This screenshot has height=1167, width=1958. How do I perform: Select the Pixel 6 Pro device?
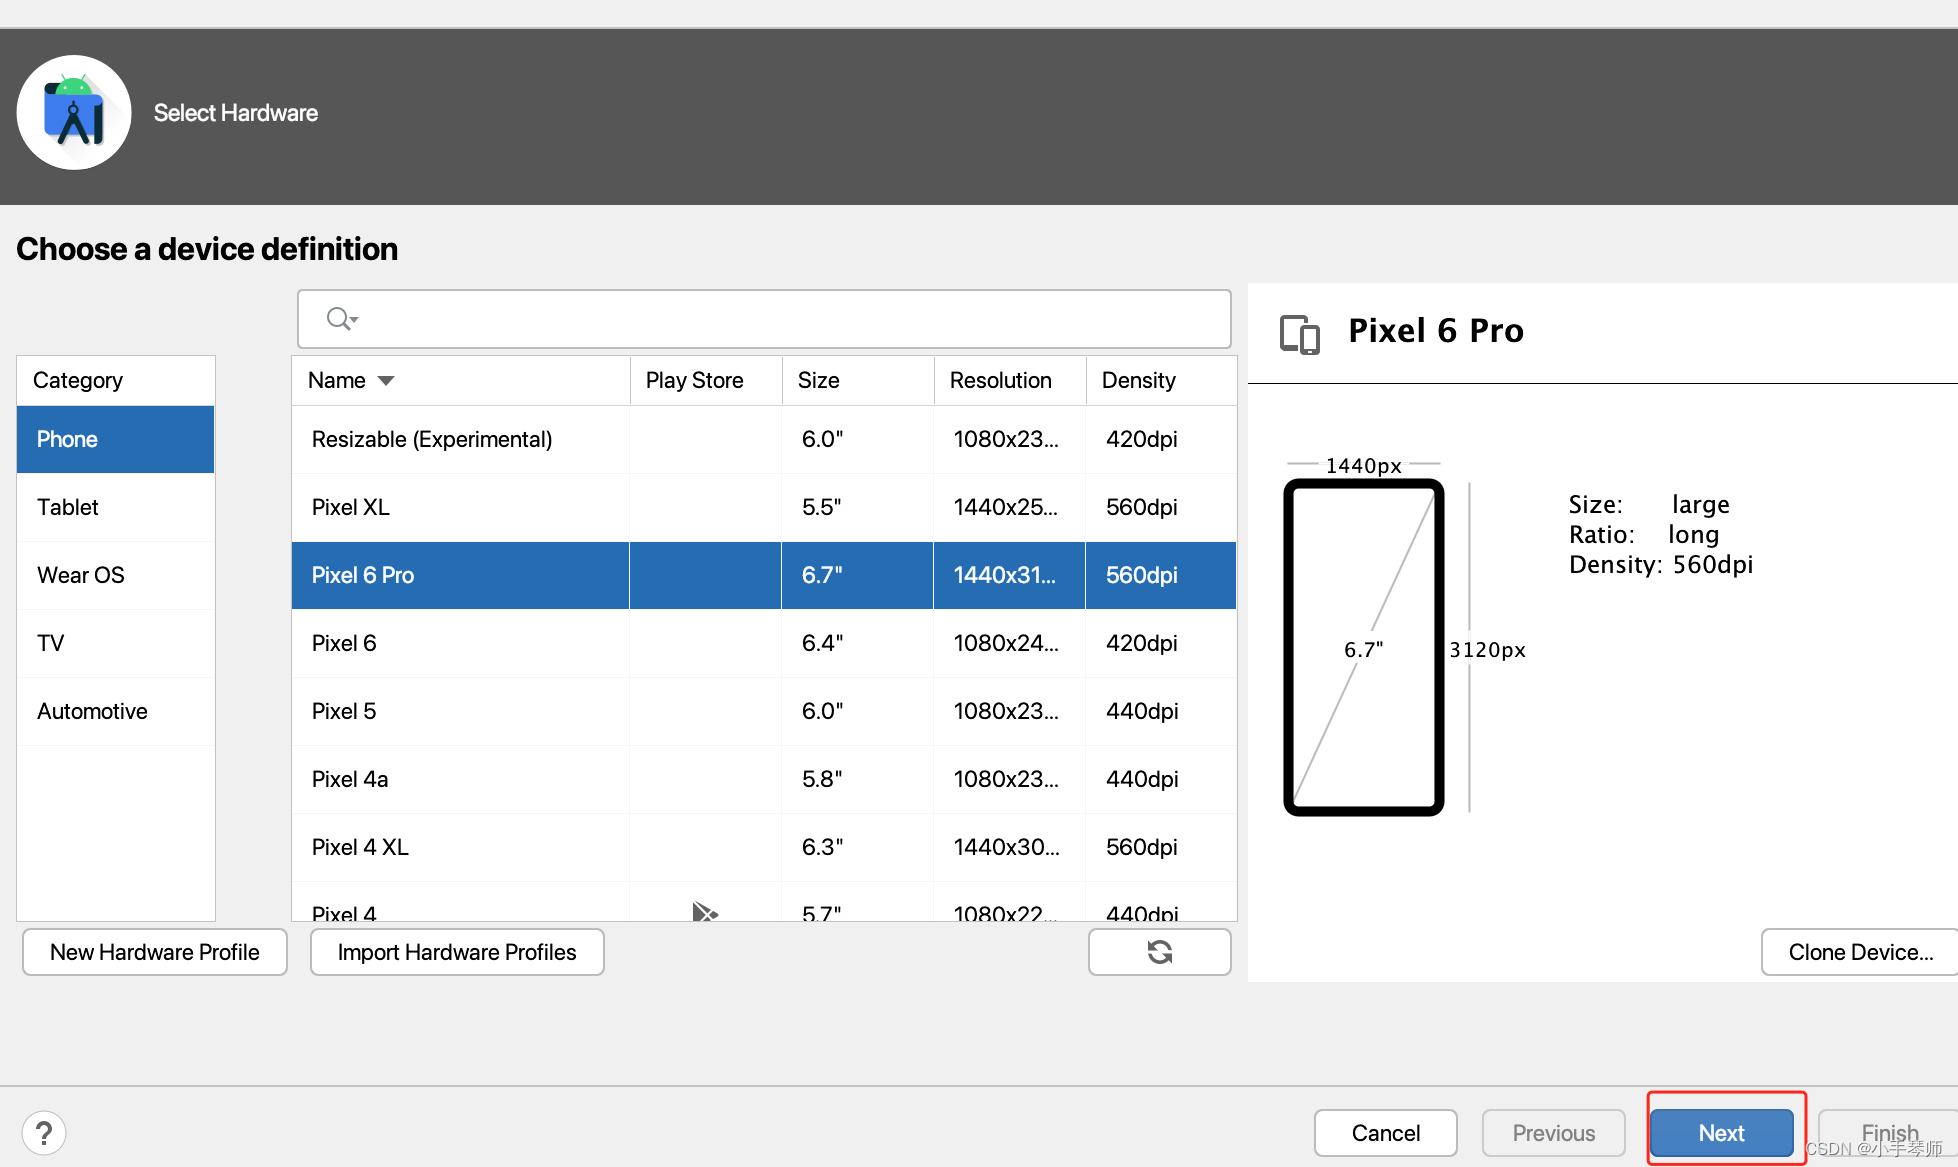tap(764, 575)
